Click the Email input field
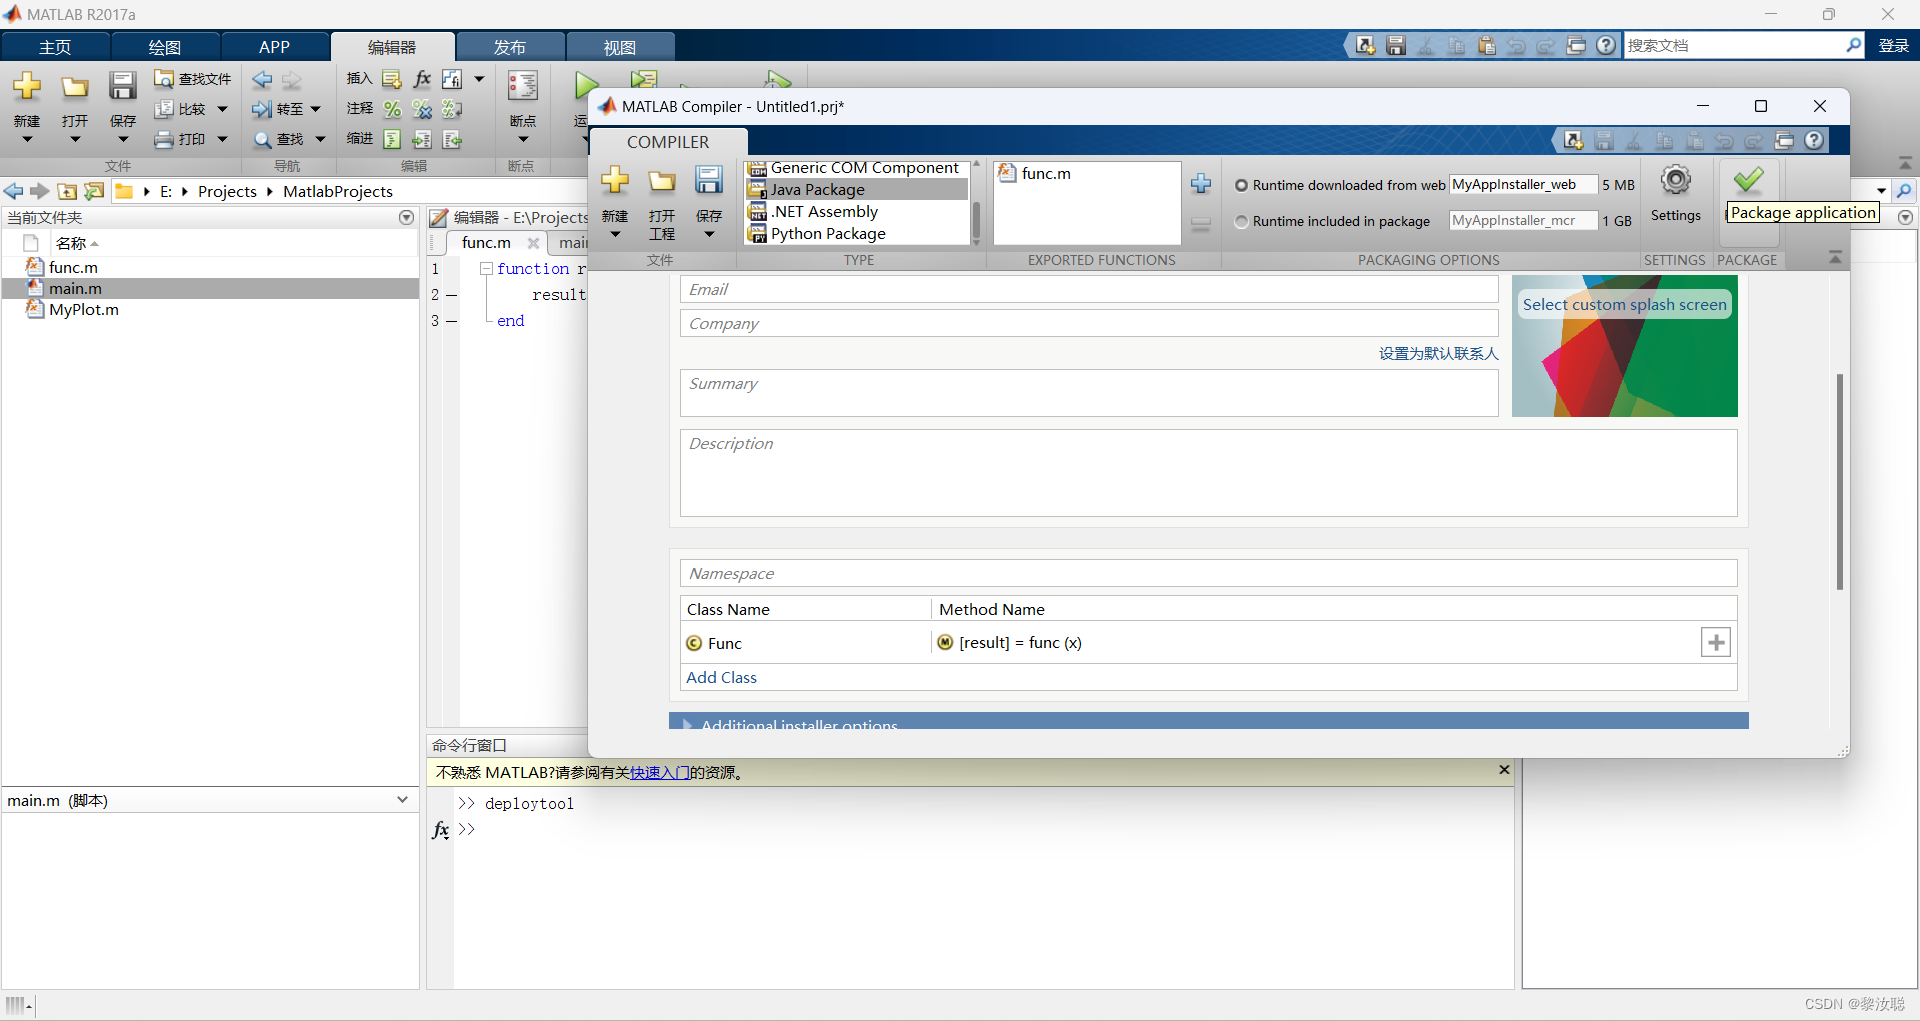This screenshot has width=1920, height=1021. click(1089, 289)
